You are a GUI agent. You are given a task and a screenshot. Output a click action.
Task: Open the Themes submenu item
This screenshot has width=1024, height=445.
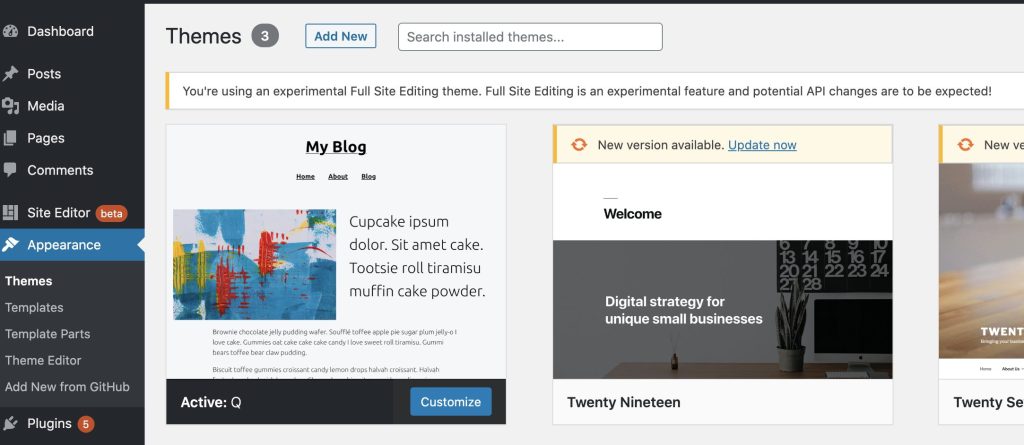pyautogui.click(x=29, y=281)
